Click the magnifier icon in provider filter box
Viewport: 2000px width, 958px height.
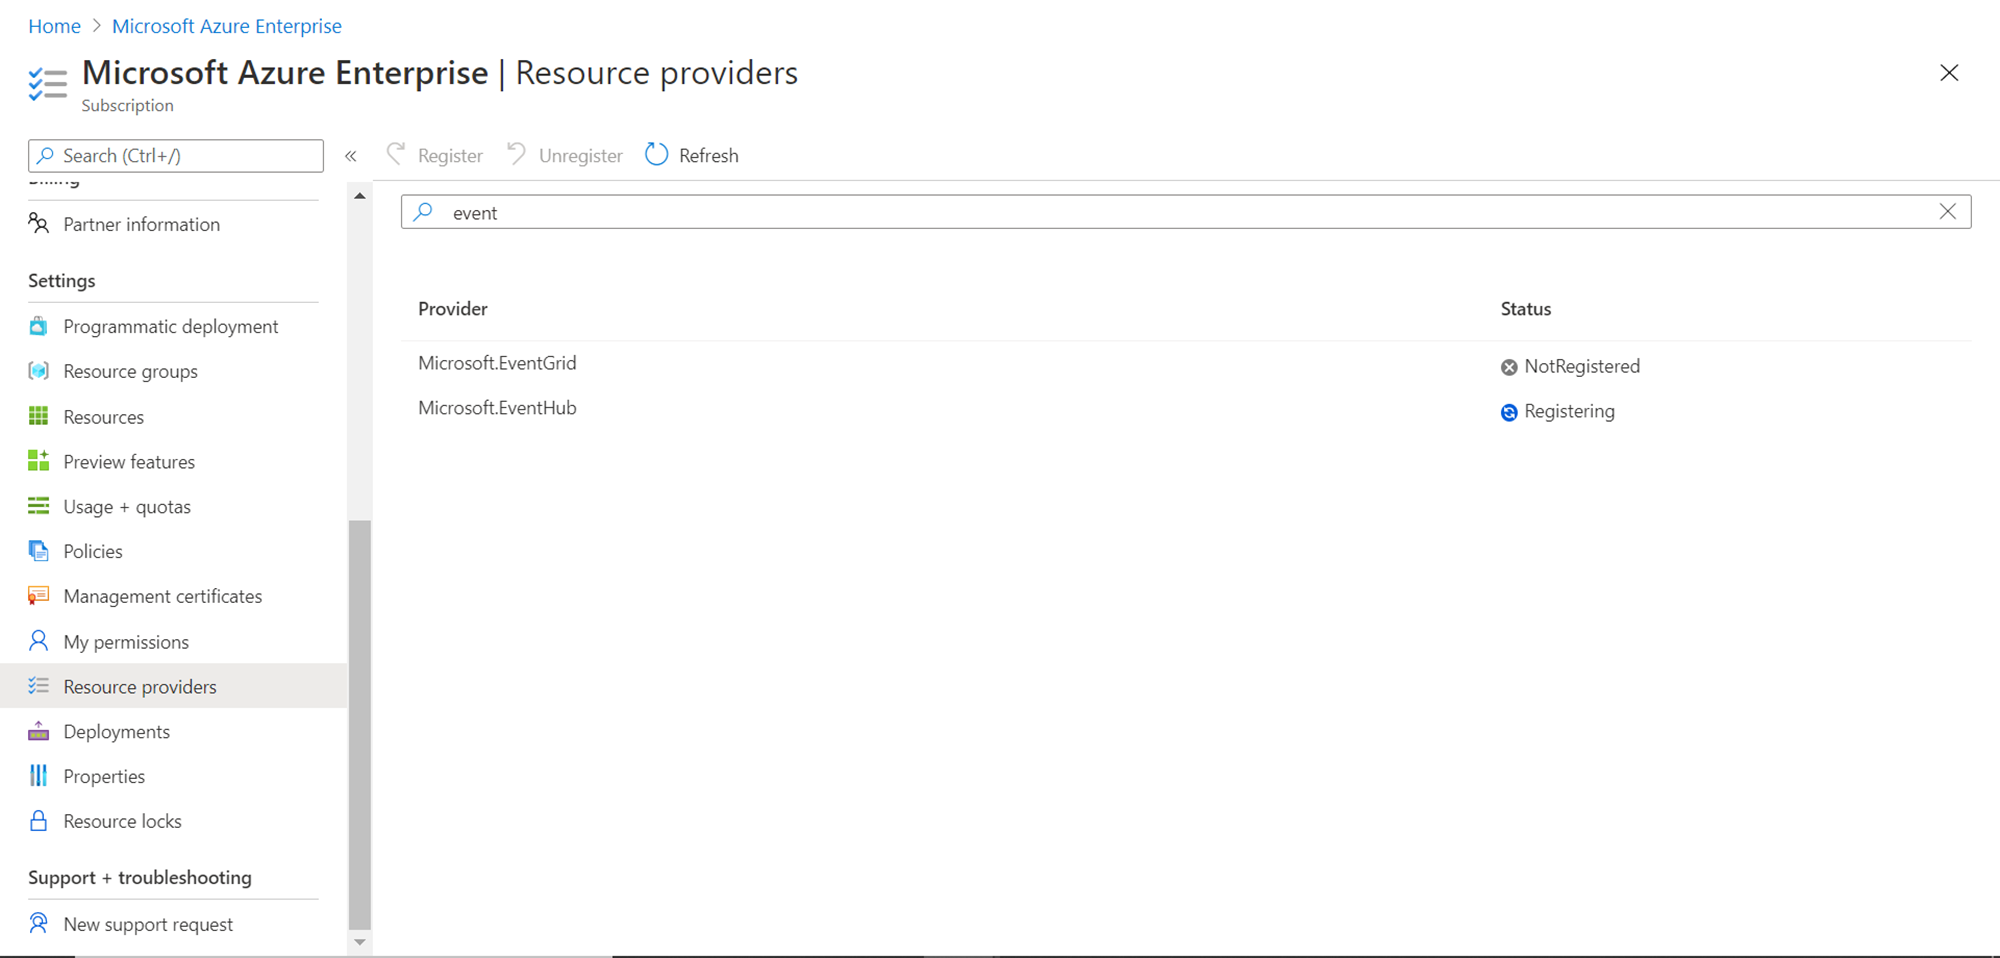tap(424, 212)
